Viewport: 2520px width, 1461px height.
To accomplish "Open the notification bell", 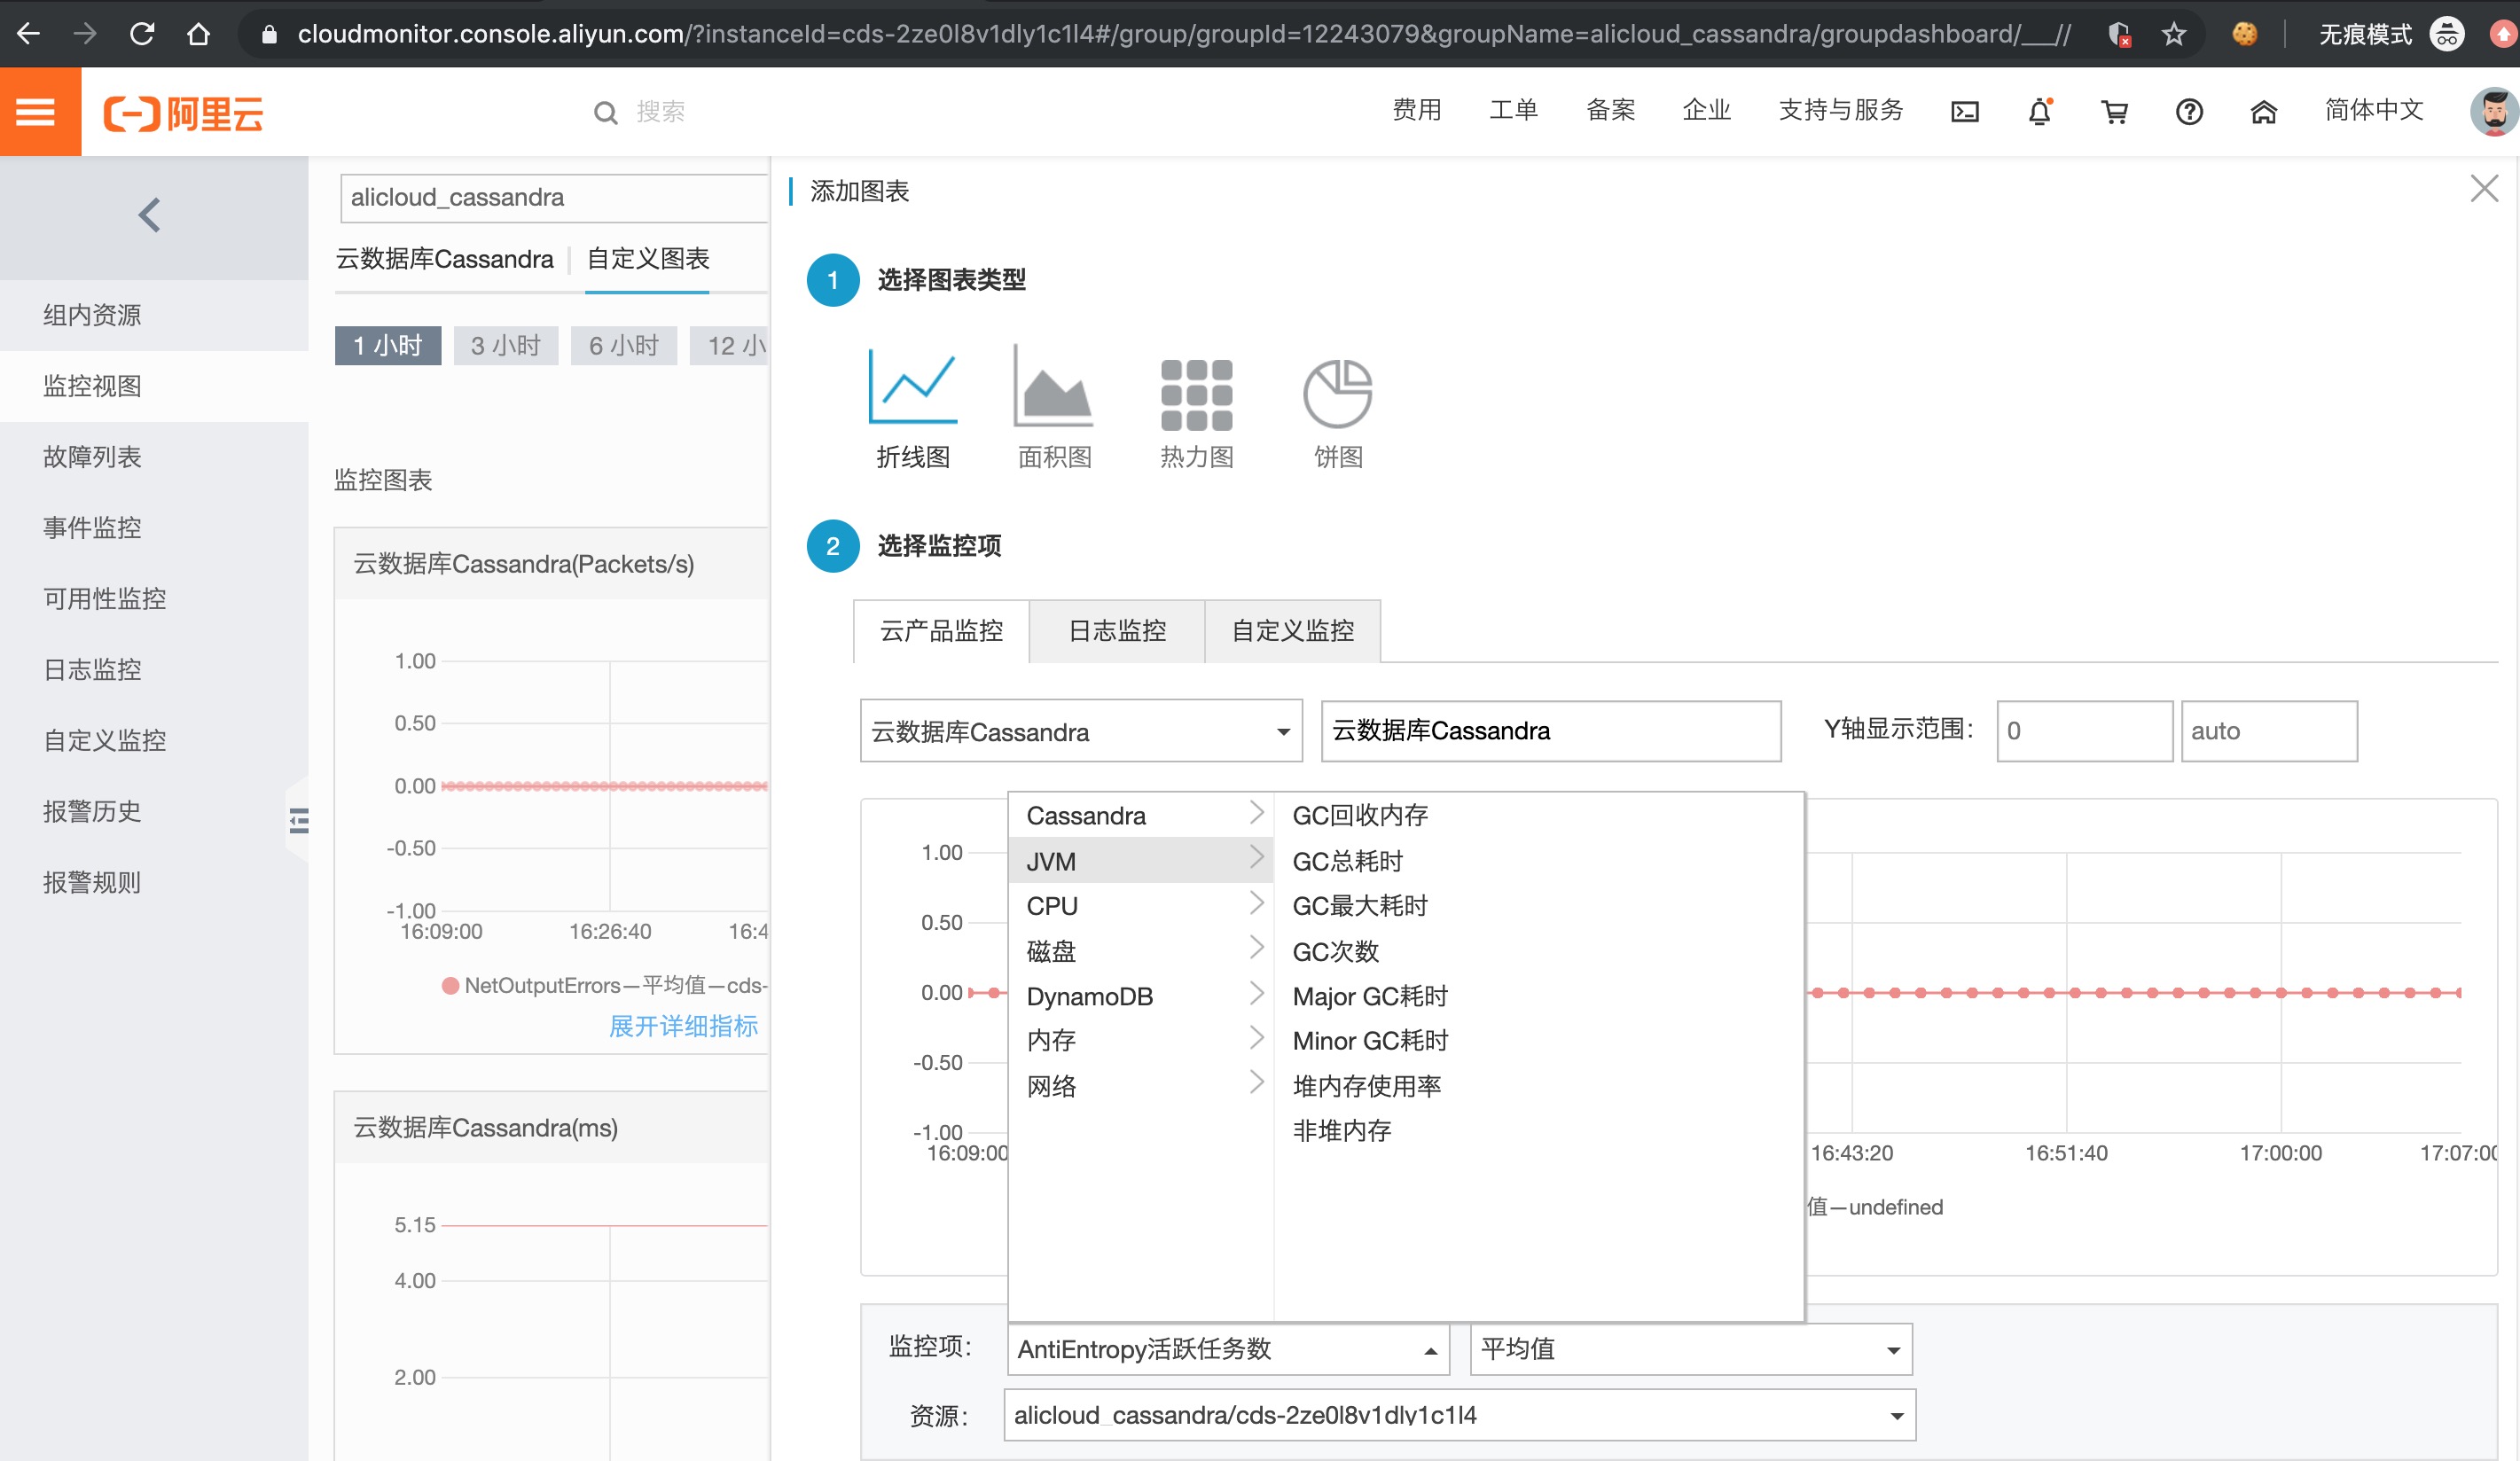I will coord(2039,112).
